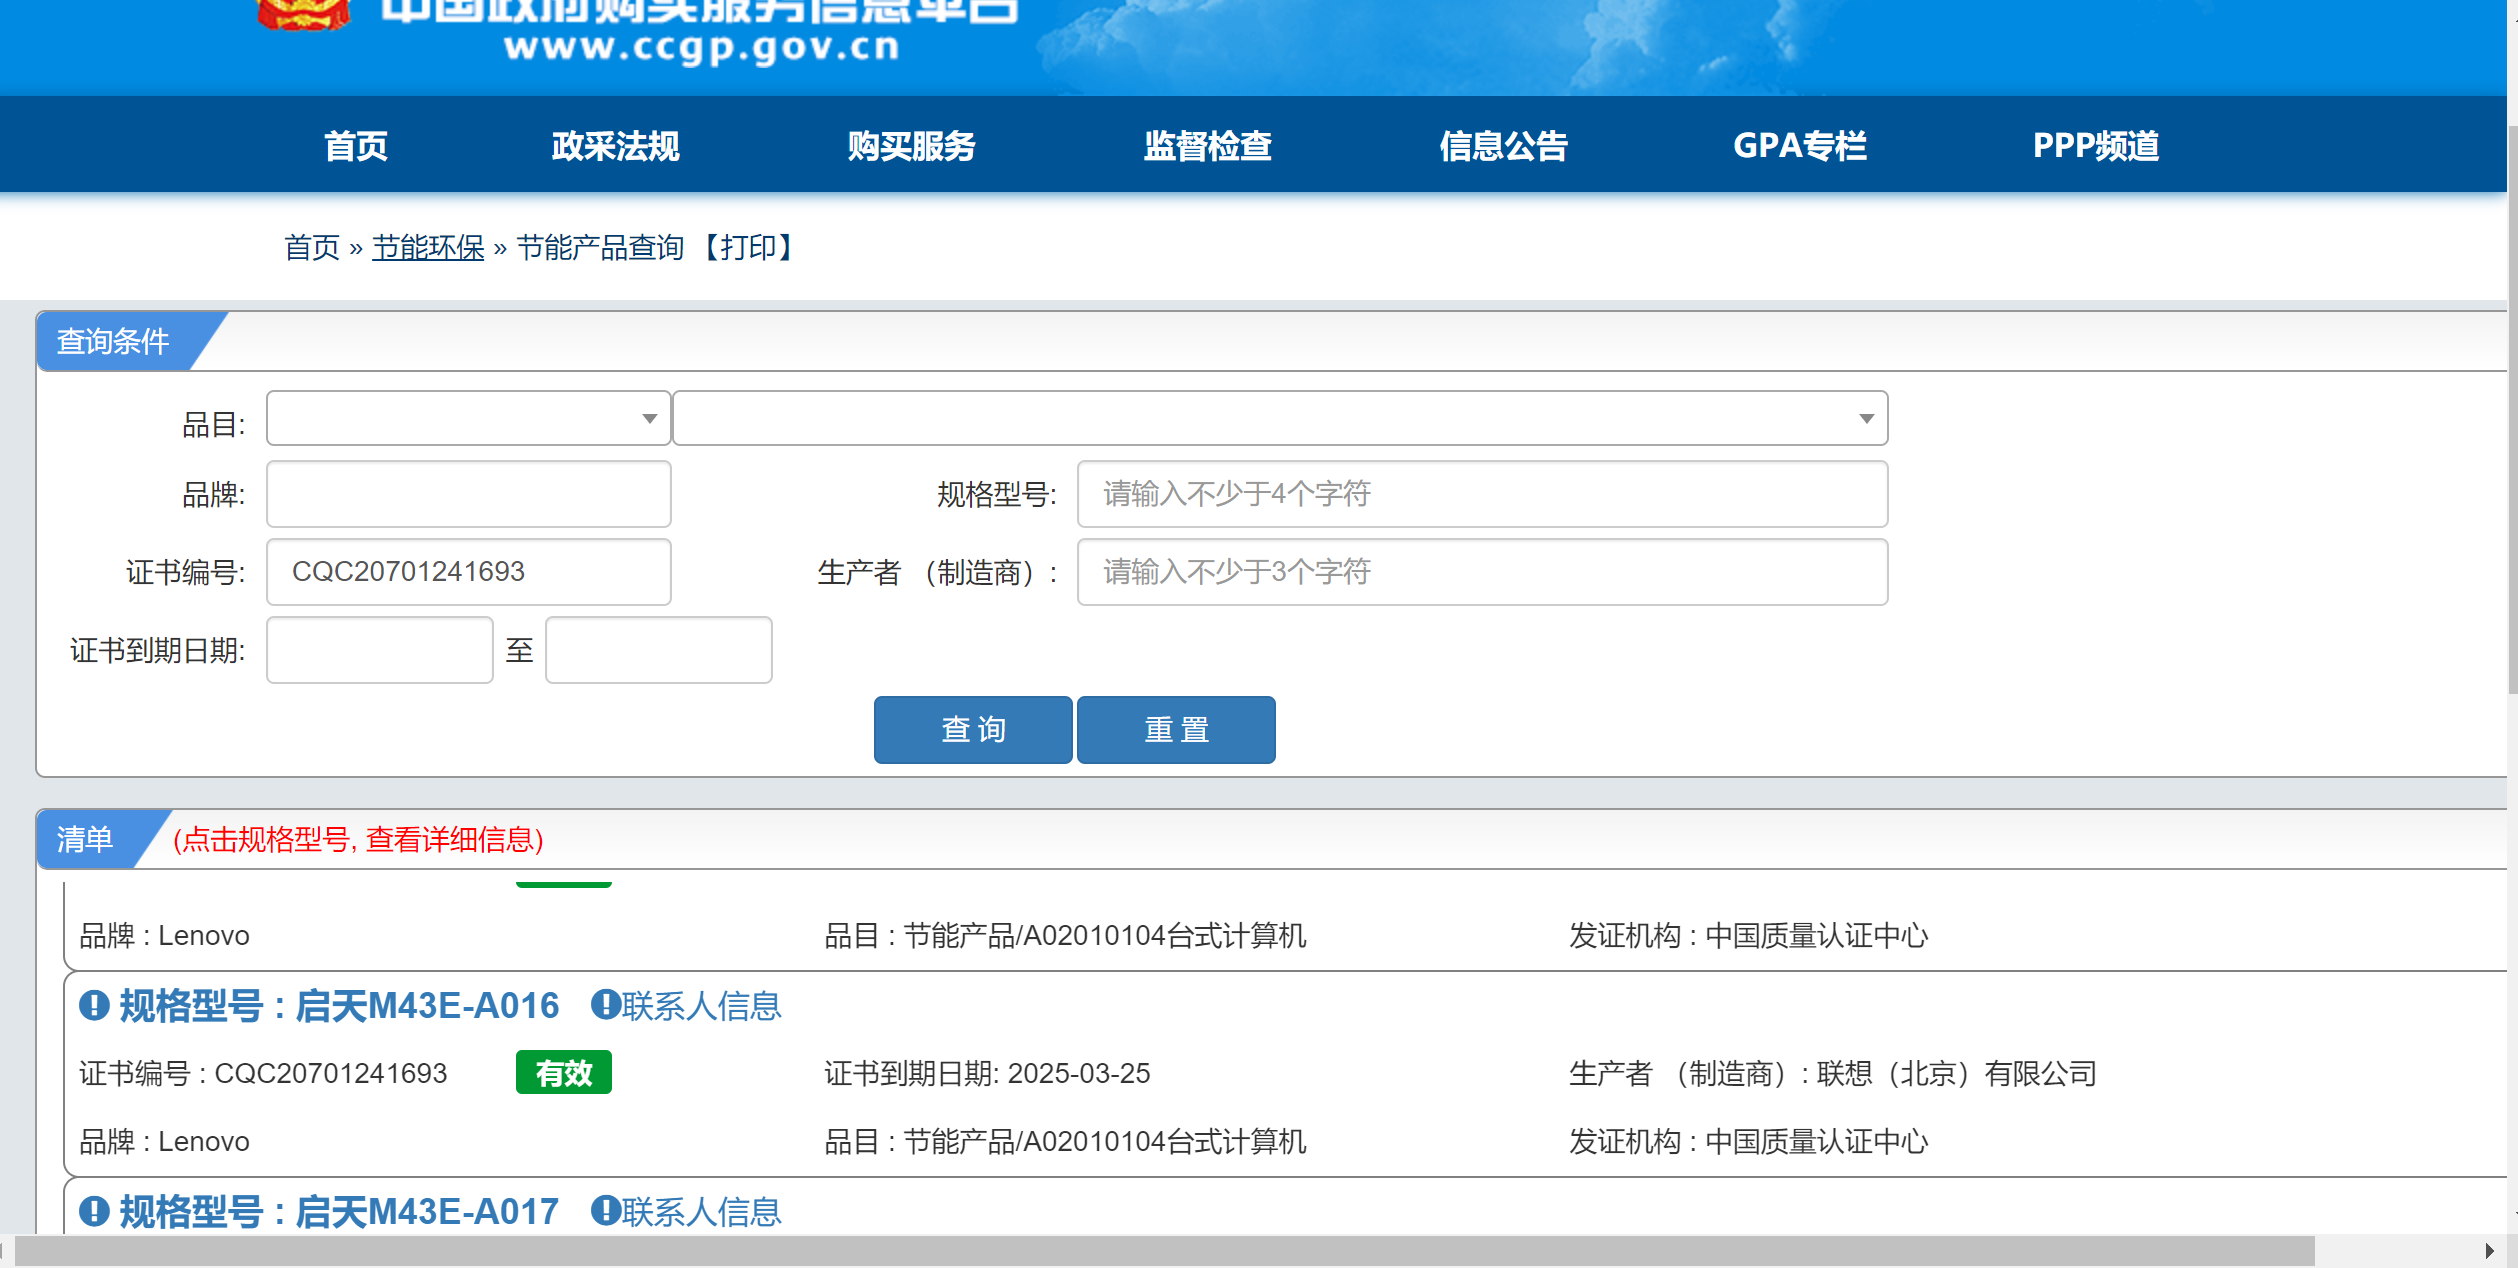
Task: Go to 监督检查 in the navigation bar
Action: (x=1207, y=146)
